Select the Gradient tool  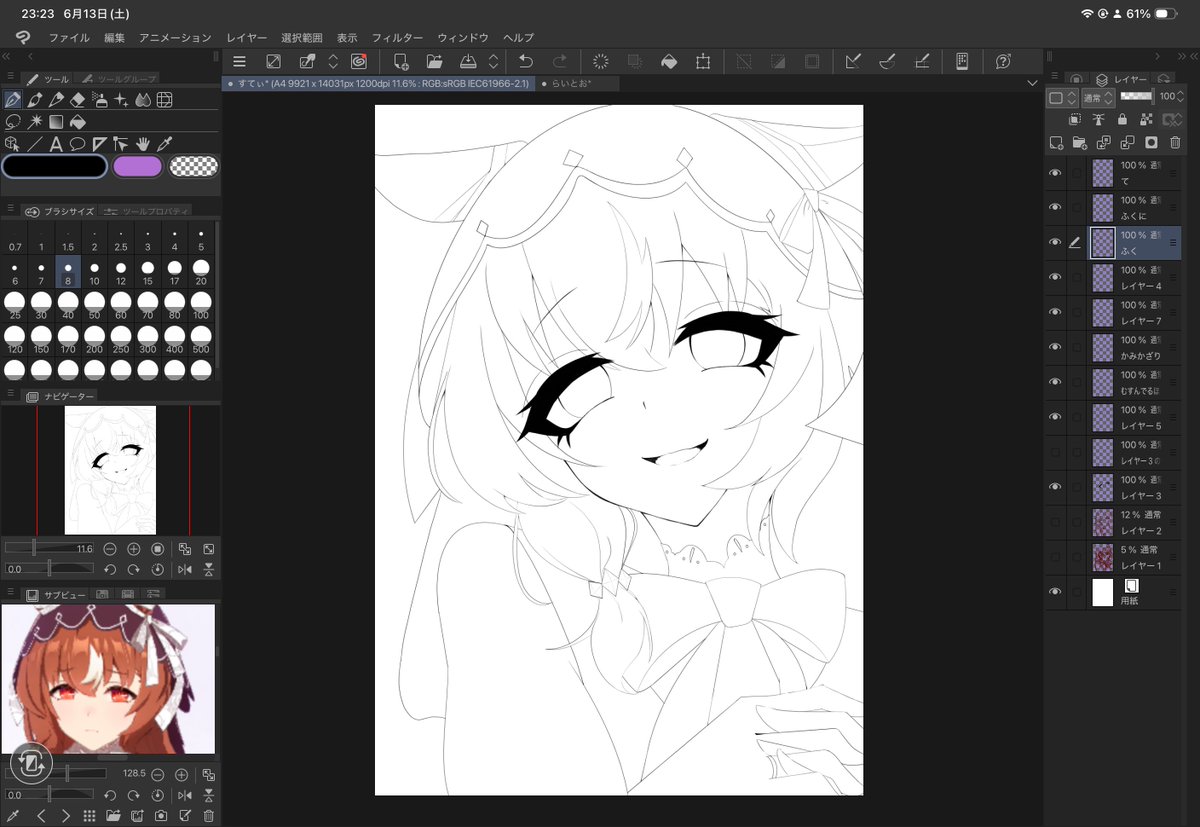(56, 121)
